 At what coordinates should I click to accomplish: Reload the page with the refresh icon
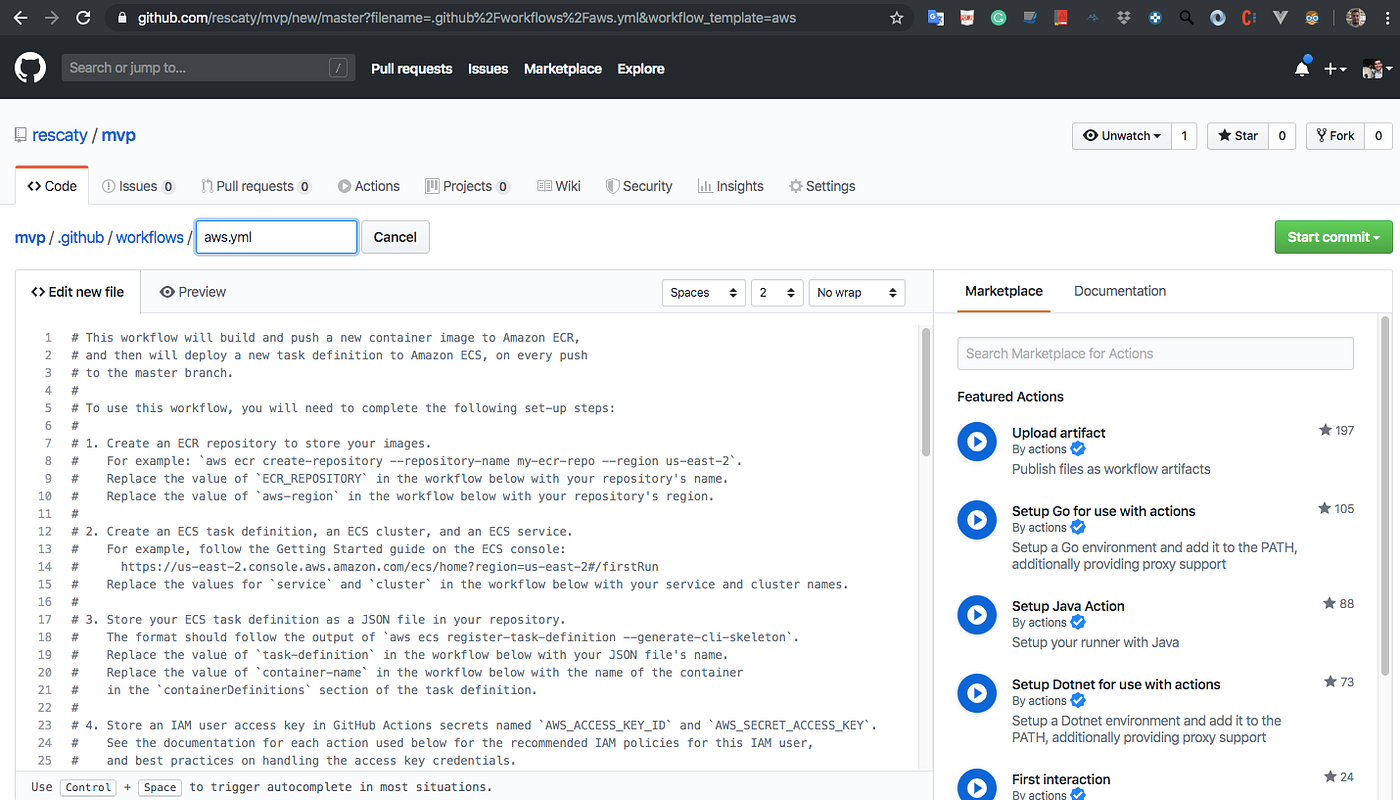pyautogui.click(x=83, y=17)
